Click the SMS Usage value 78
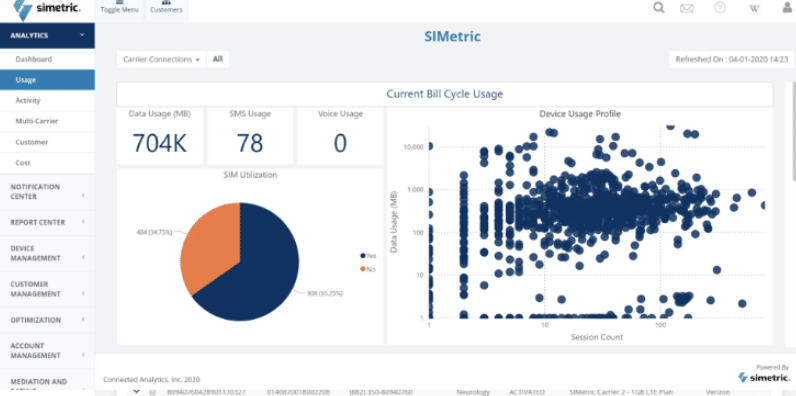The height and width of the screenshot is (396, 796). click(x=250, y=144)
